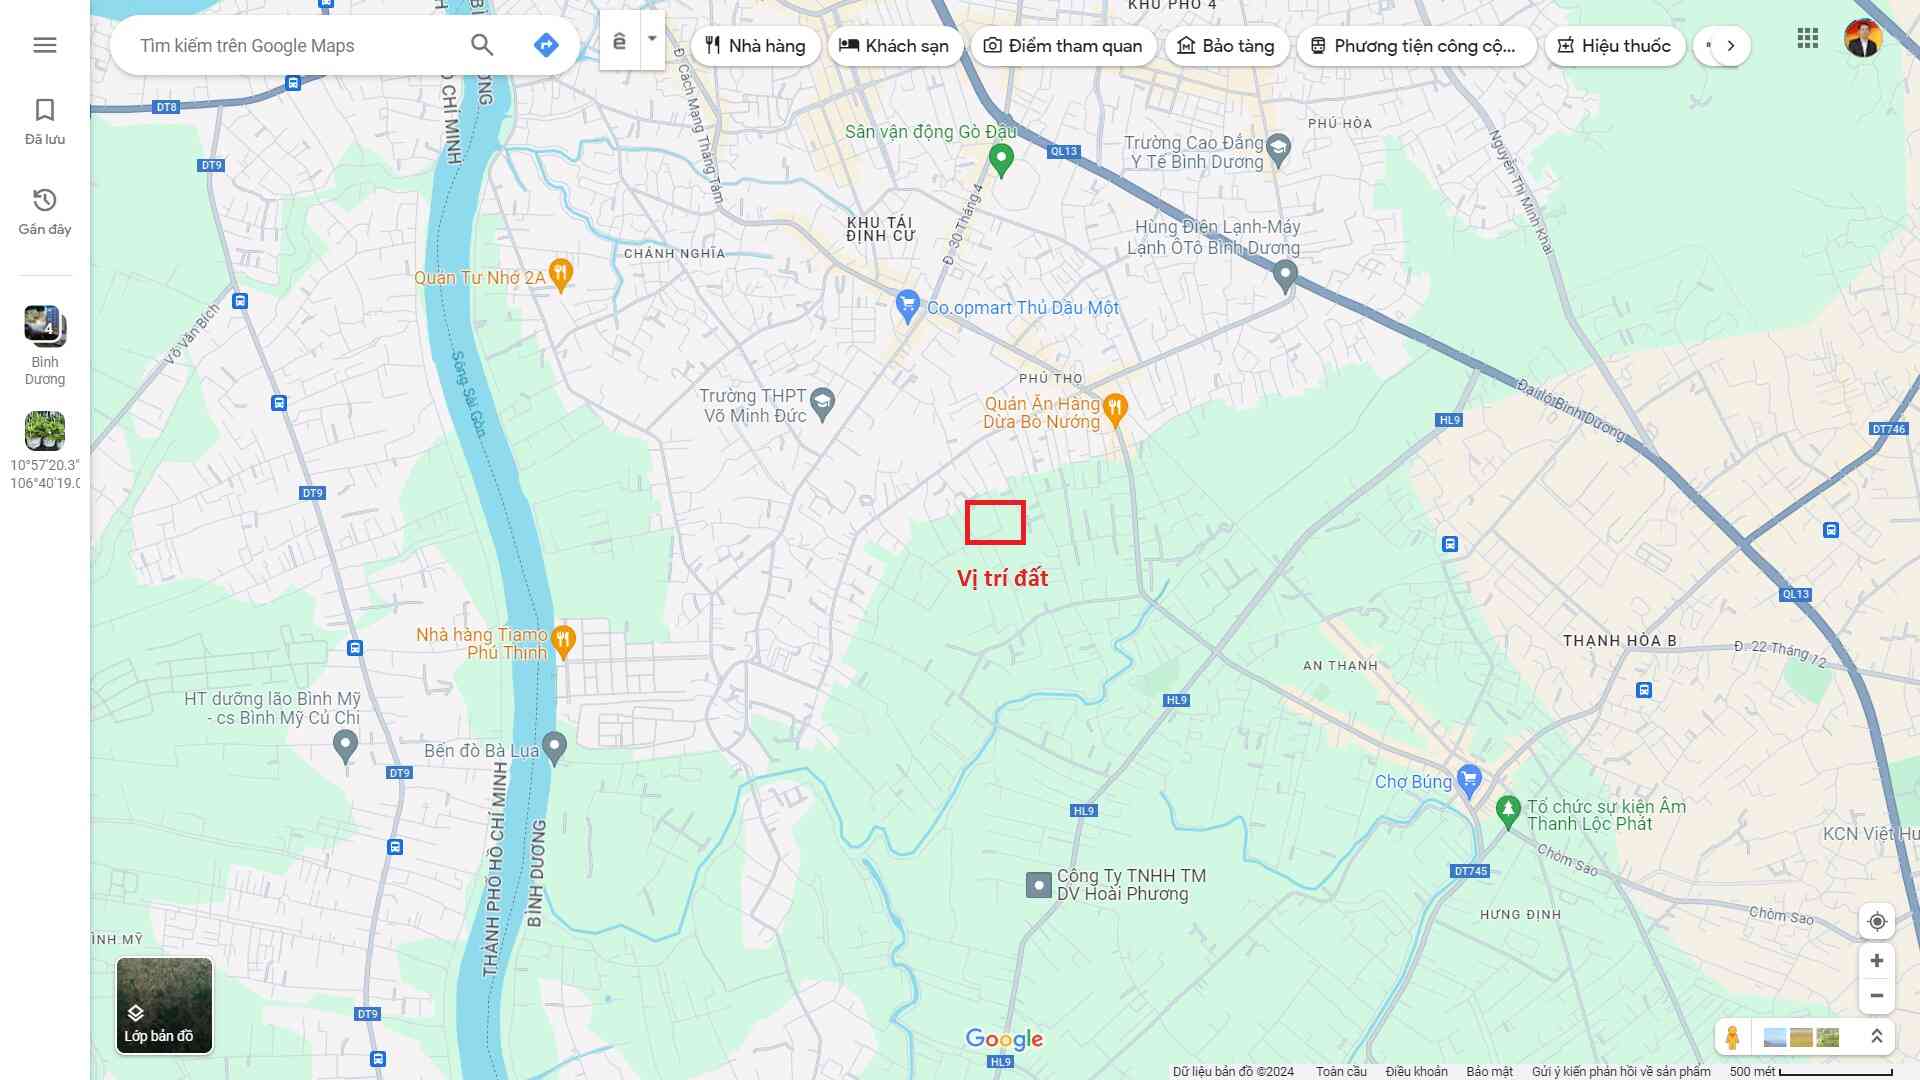Screen dimensions: 1920x1080
Task: Filter by Hiệu thuốc
Action: (1614, 46)
